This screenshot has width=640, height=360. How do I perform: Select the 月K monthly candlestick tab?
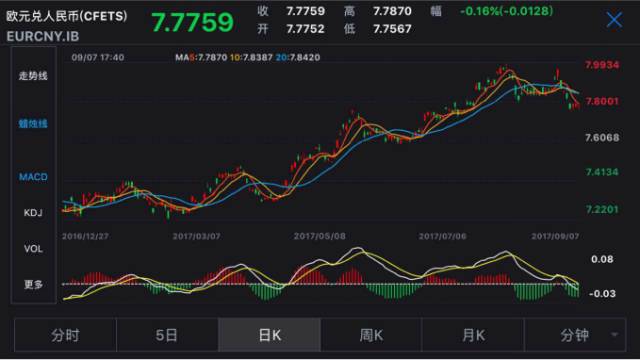click(x=473, y=335)
